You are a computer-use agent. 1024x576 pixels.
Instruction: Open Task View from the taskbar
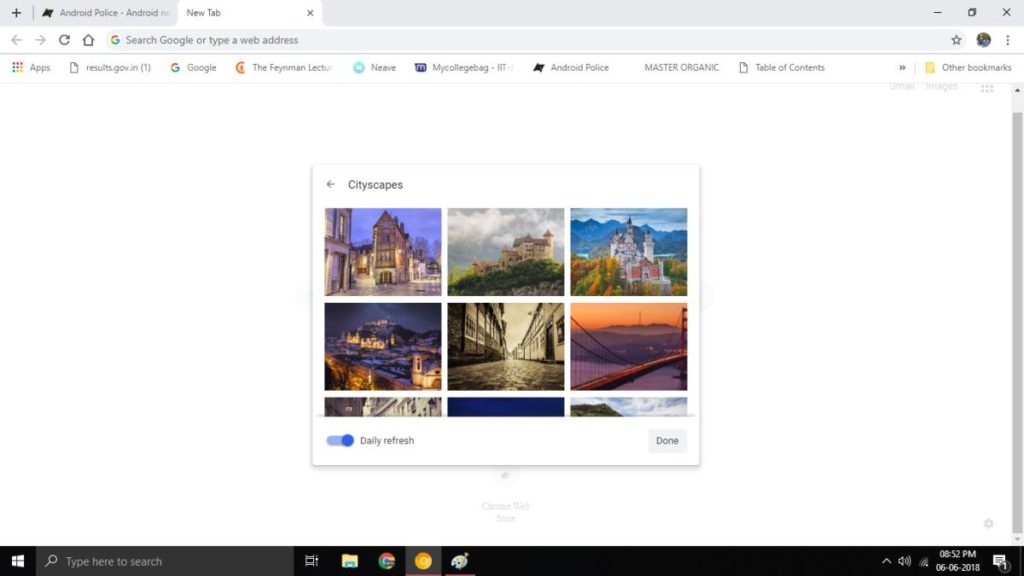311,561
